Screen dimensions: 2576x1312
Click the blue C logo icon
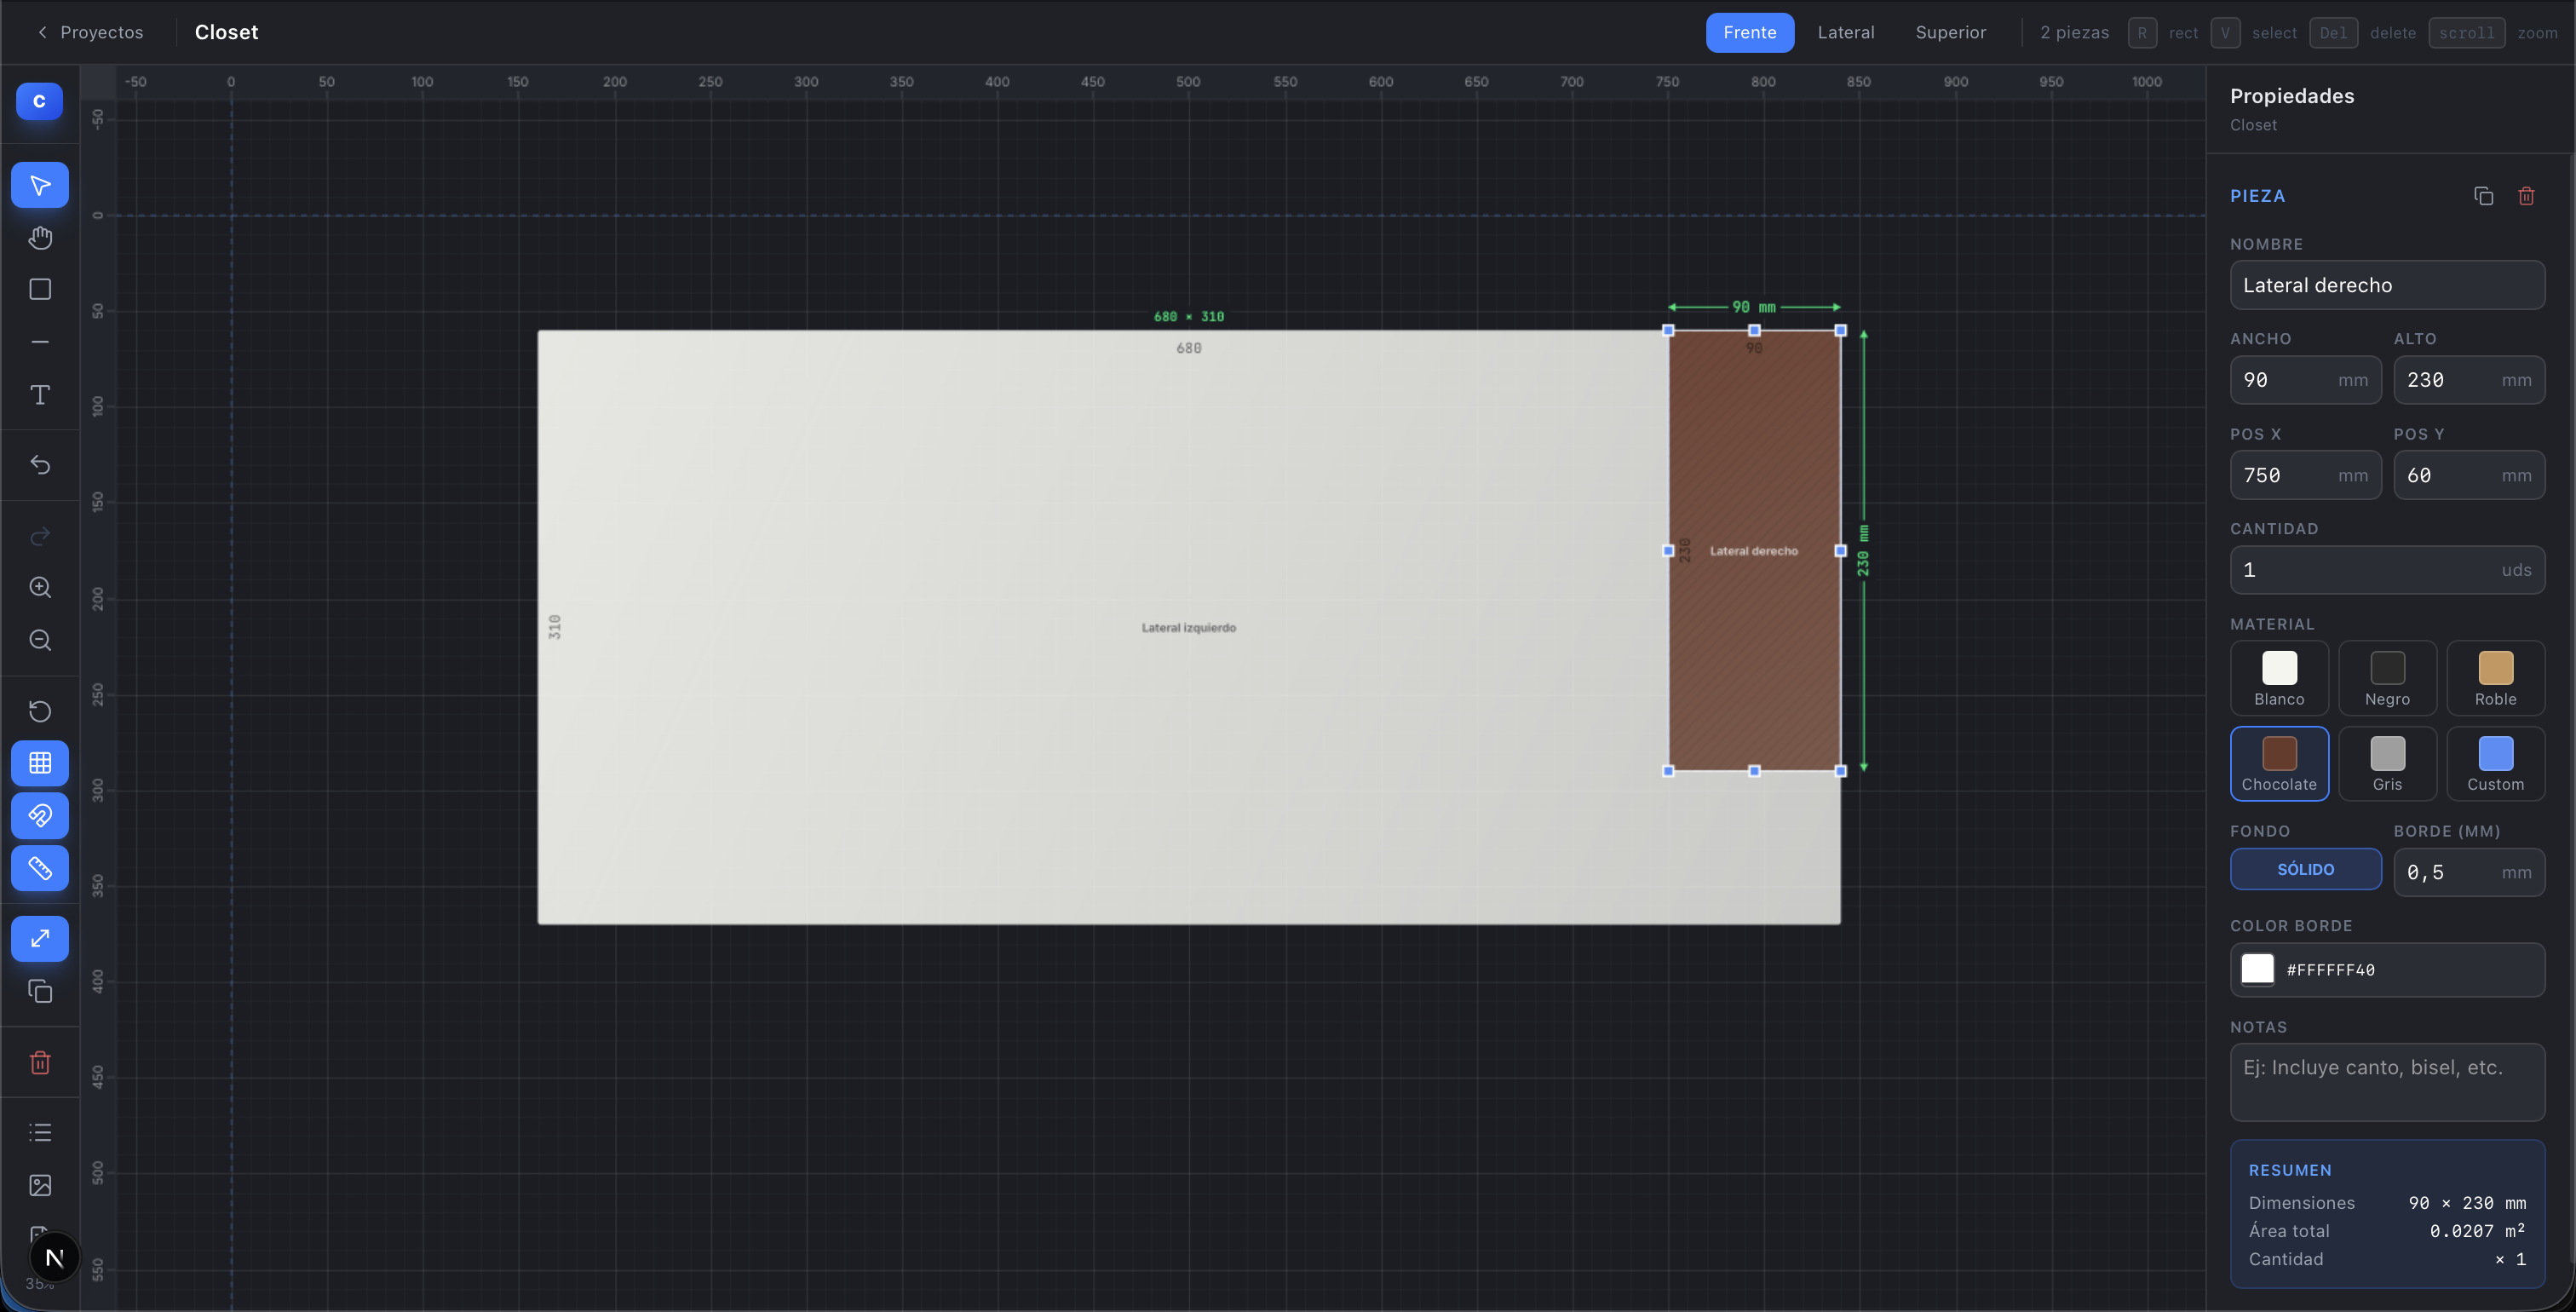pos(39,101)
